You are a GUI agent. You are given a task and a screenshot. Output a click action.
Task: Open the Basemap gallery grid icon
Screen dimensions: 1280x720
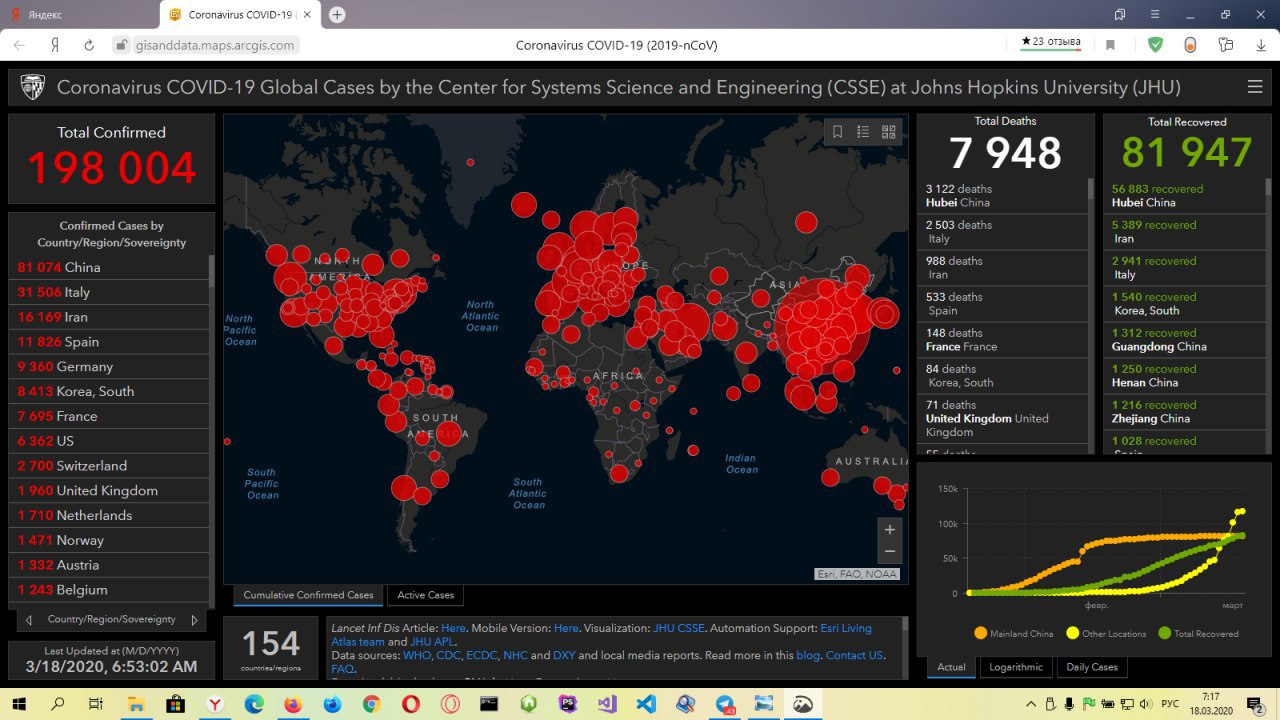click(x=888, y=131)
